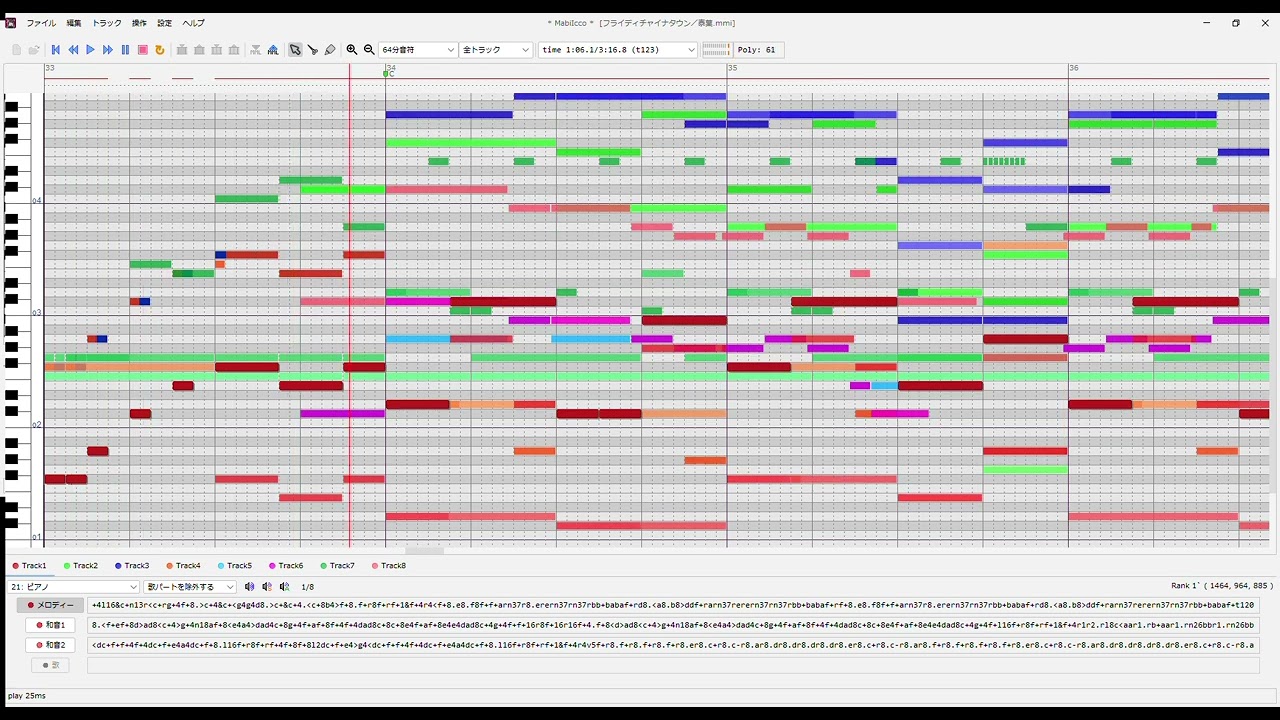Open the 歌パートを除外する dropdown
The image size is (1280, 720).
[x=190, y=587]
